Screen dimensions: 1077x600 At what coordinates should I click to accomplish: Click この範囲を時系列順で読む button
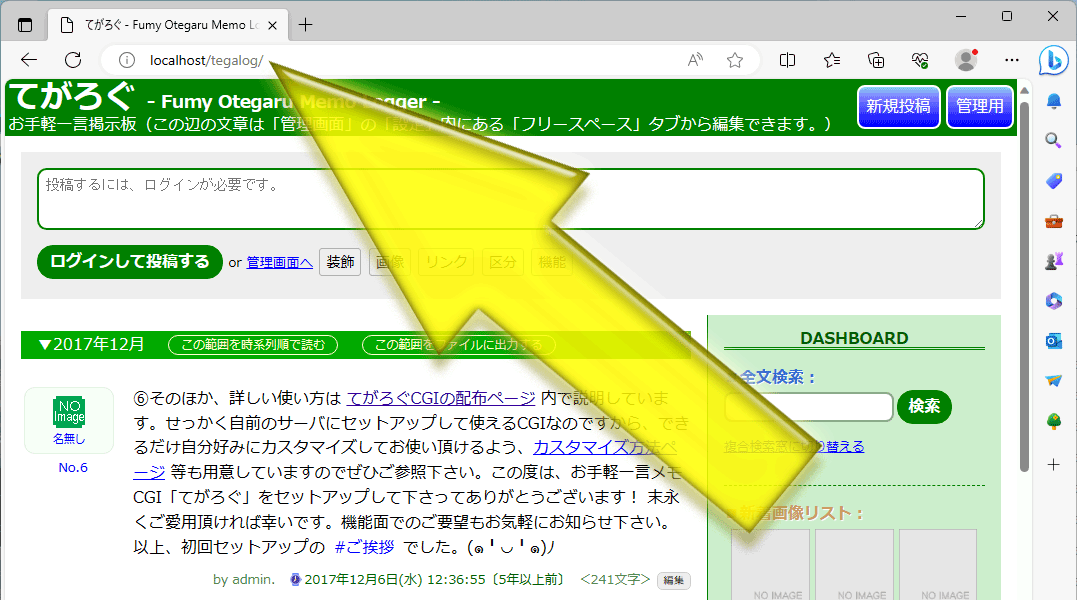253,345
